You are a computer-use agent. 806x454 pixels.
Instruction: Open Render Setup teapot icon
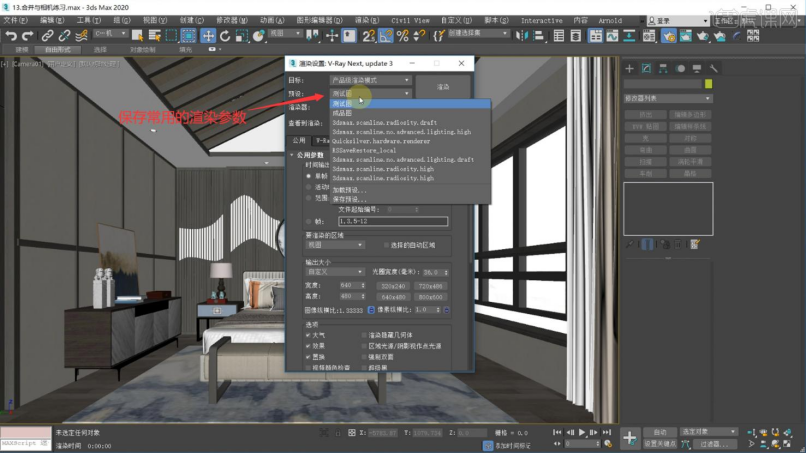tap(669, 35)
